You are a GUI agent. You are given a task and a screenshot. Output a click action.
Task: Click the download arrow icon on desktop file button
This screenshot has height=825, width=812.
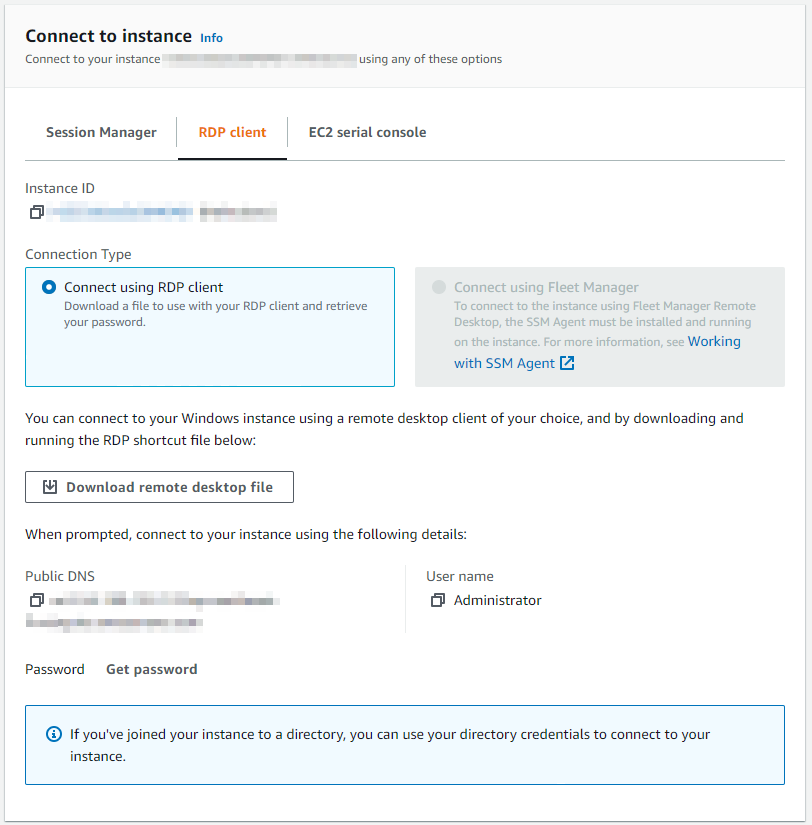50,487
